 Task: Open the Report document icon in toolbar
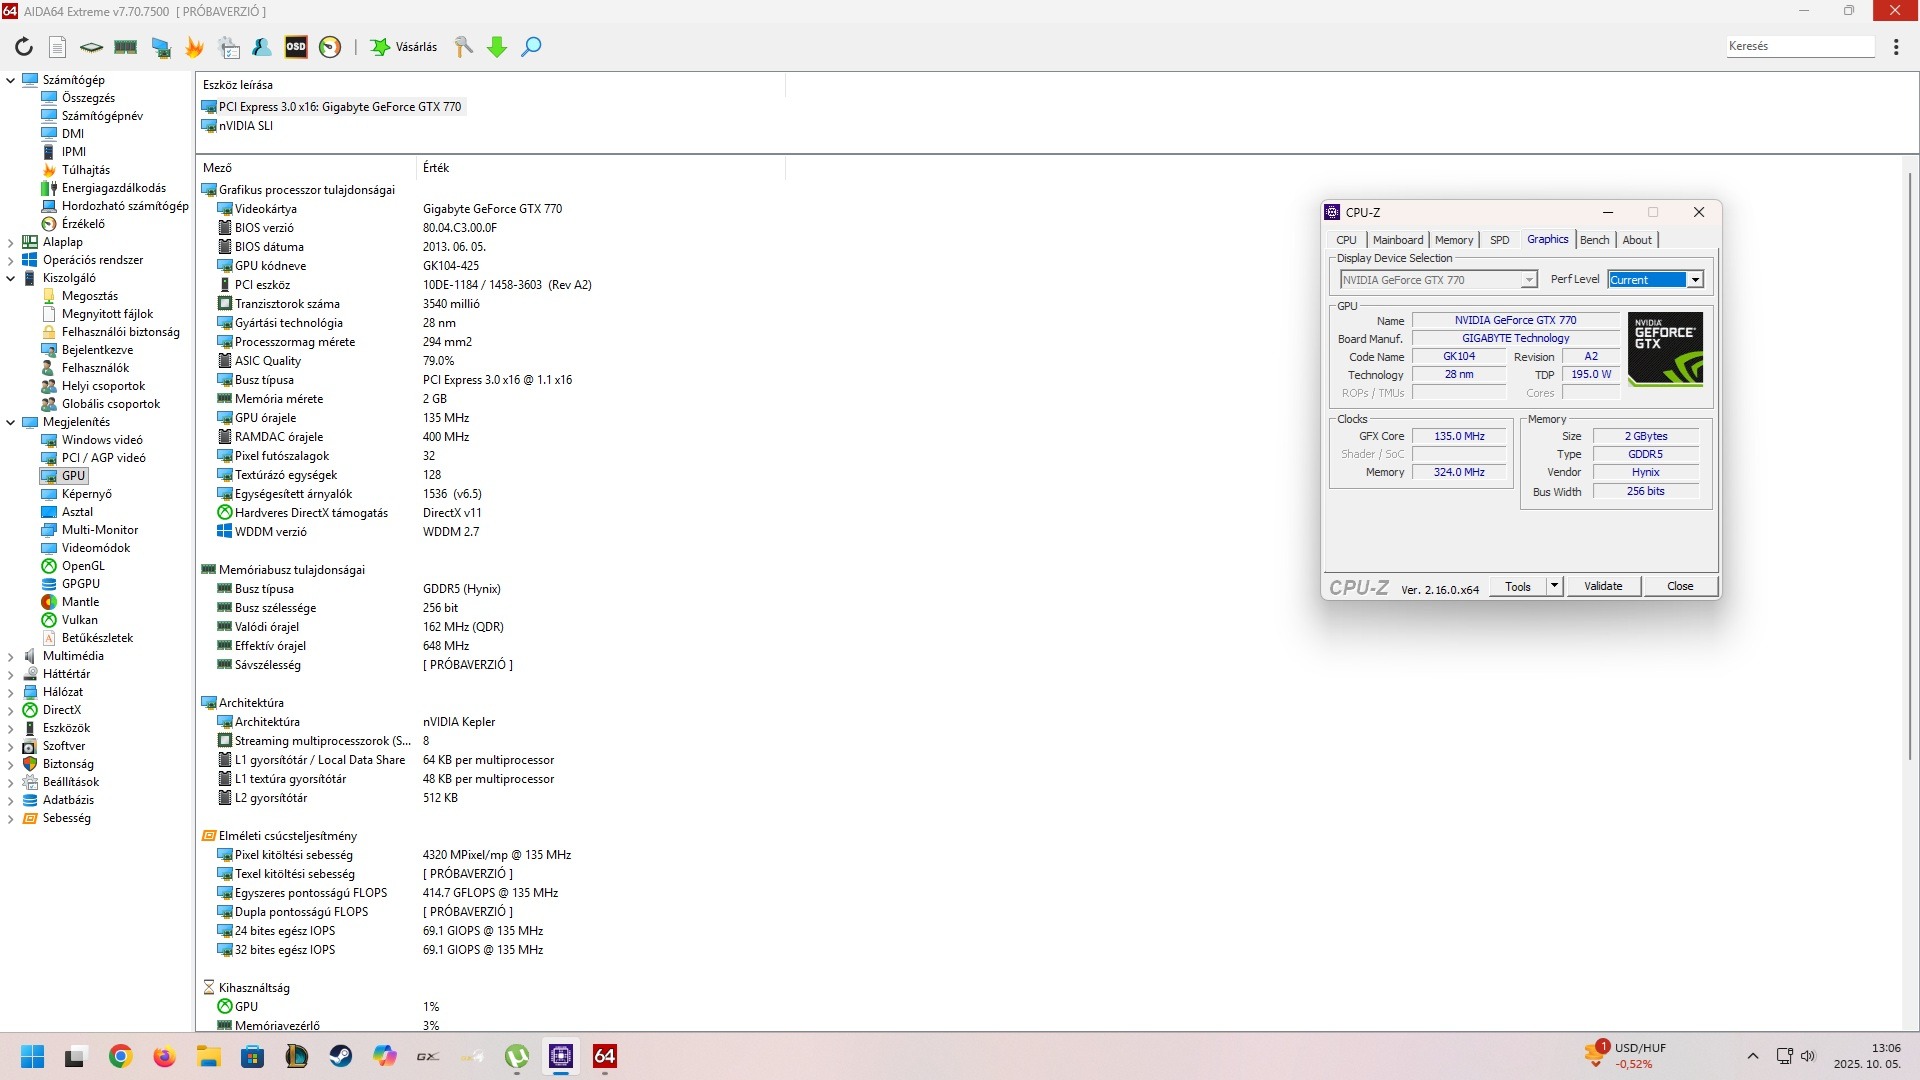pos(58,47)
